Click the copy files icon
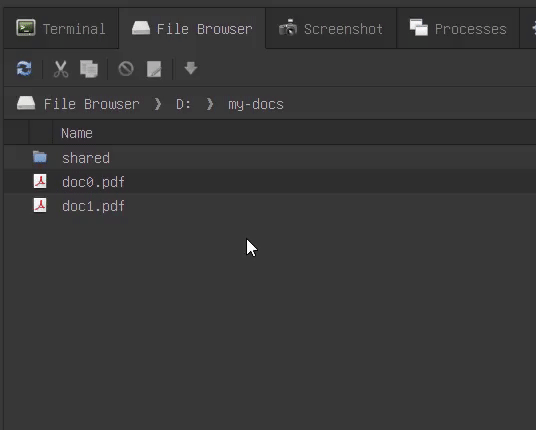This screenshot has height=430, width=536. coord(89,69)
